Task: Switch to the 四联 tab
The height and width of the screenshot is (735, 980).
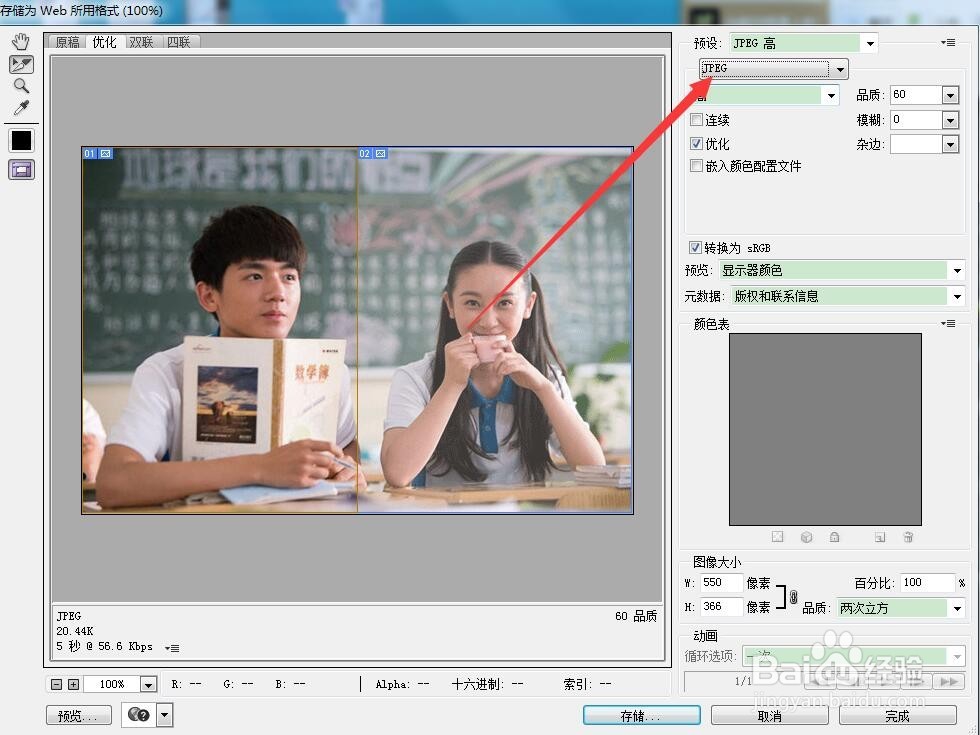Action: click(x=179, y=42)
